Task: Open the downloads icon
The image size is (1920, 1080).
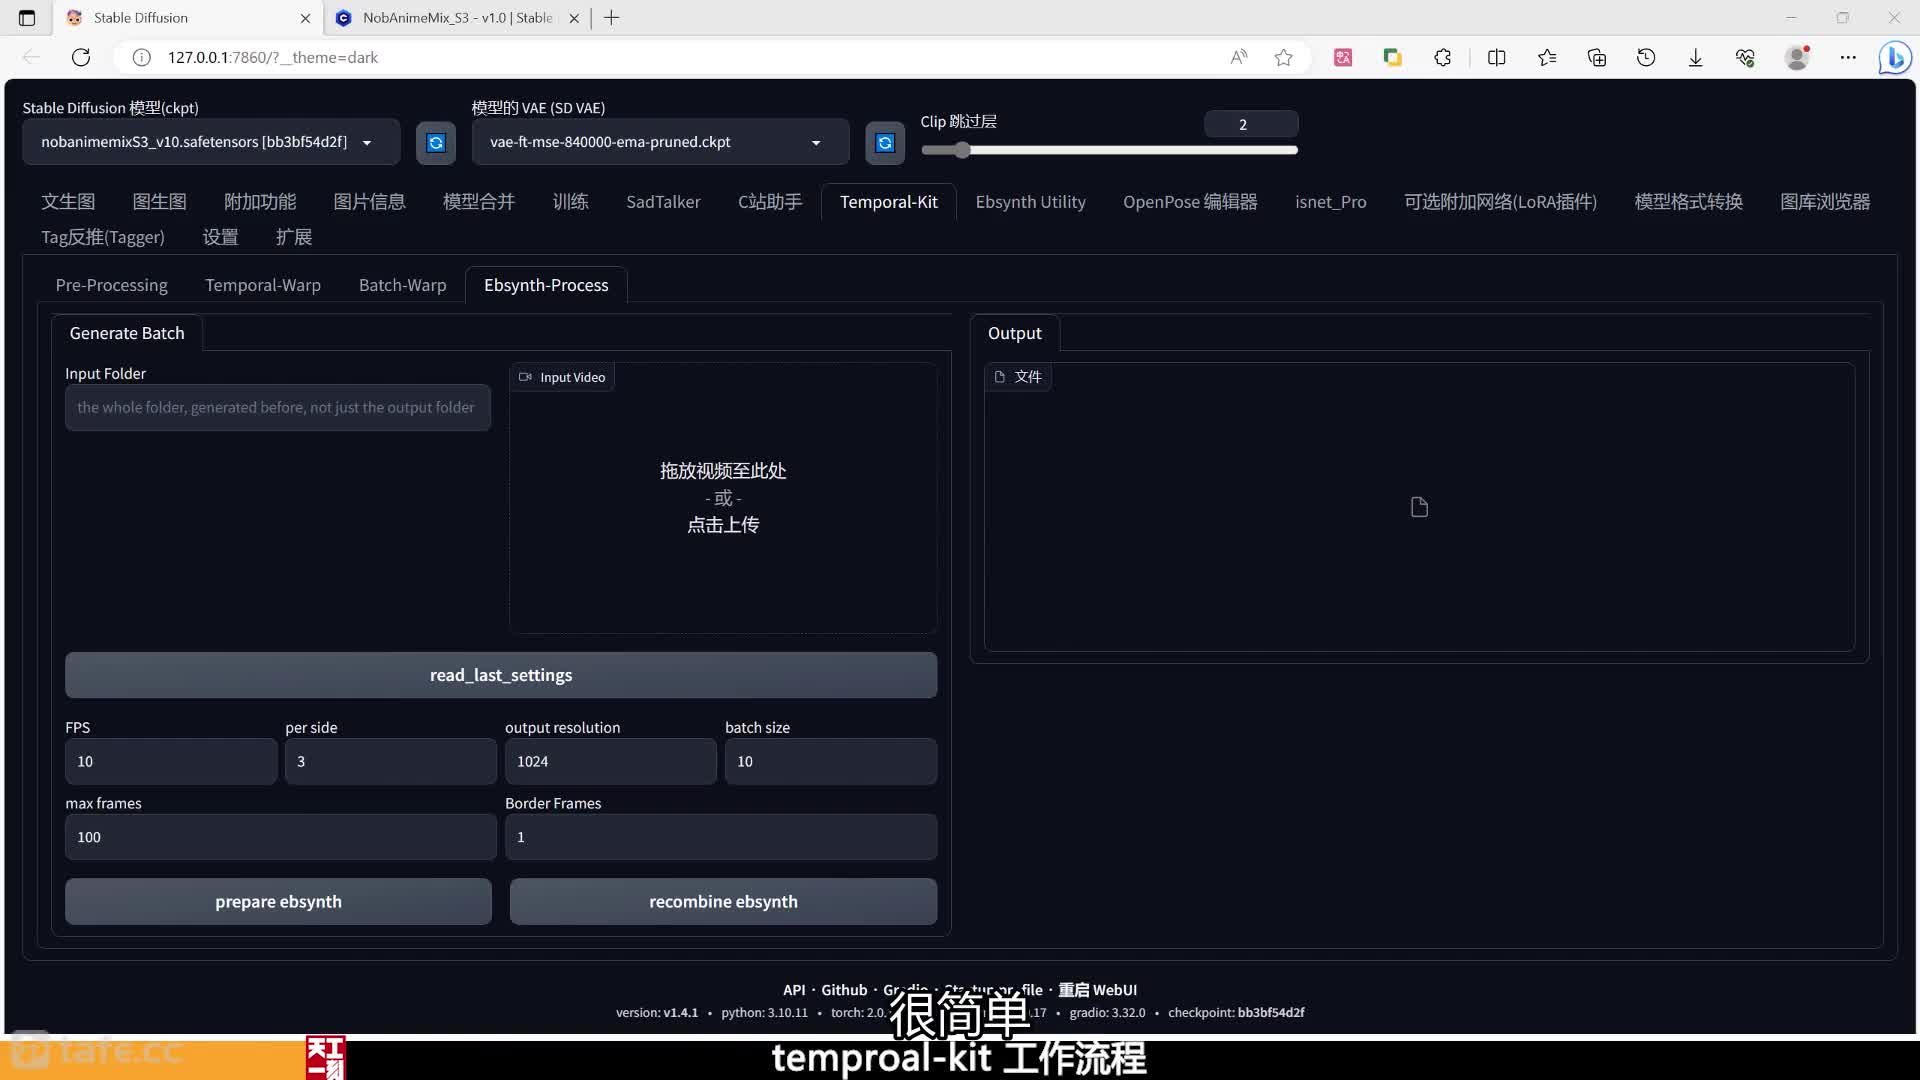Action: click(1696, 57)
